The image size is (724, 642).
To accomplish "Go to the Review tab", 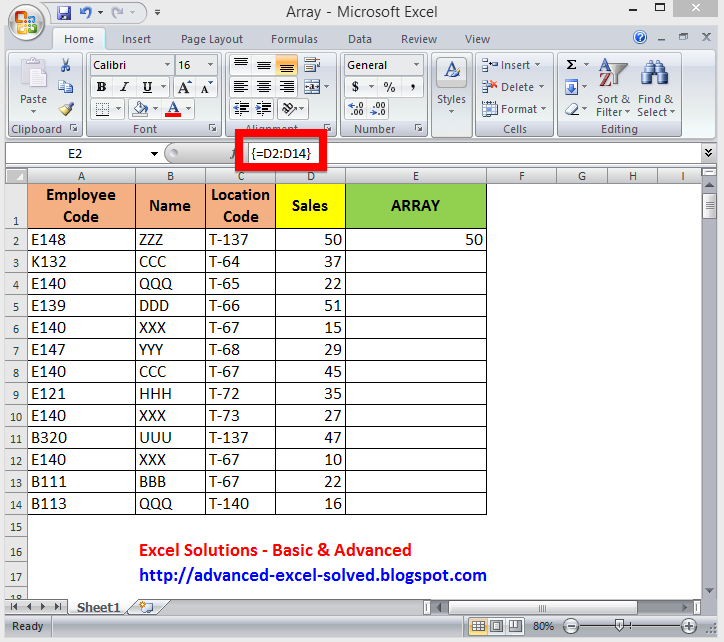I will 419,39.
